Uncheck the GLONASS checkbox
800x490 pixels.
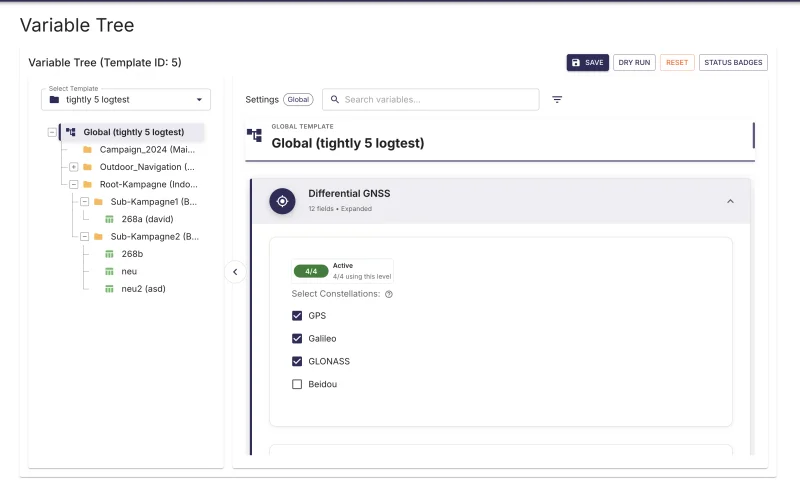pyautogui.click(x=297, y=361)
